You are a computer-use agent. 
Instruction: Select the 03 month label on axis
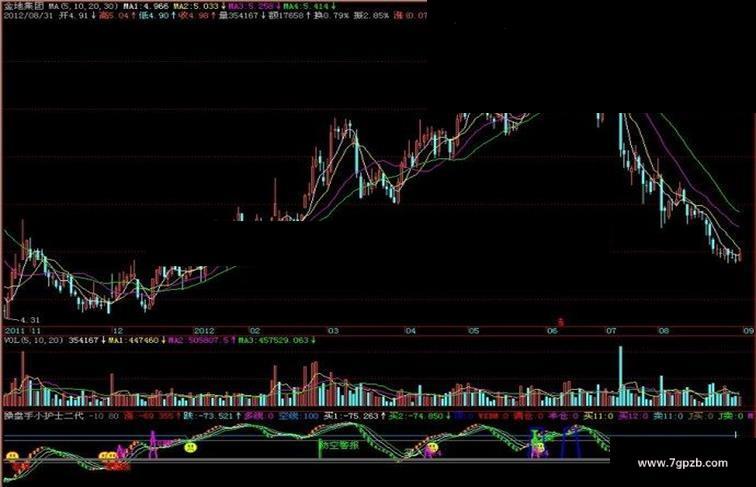[x=333, y=331]
